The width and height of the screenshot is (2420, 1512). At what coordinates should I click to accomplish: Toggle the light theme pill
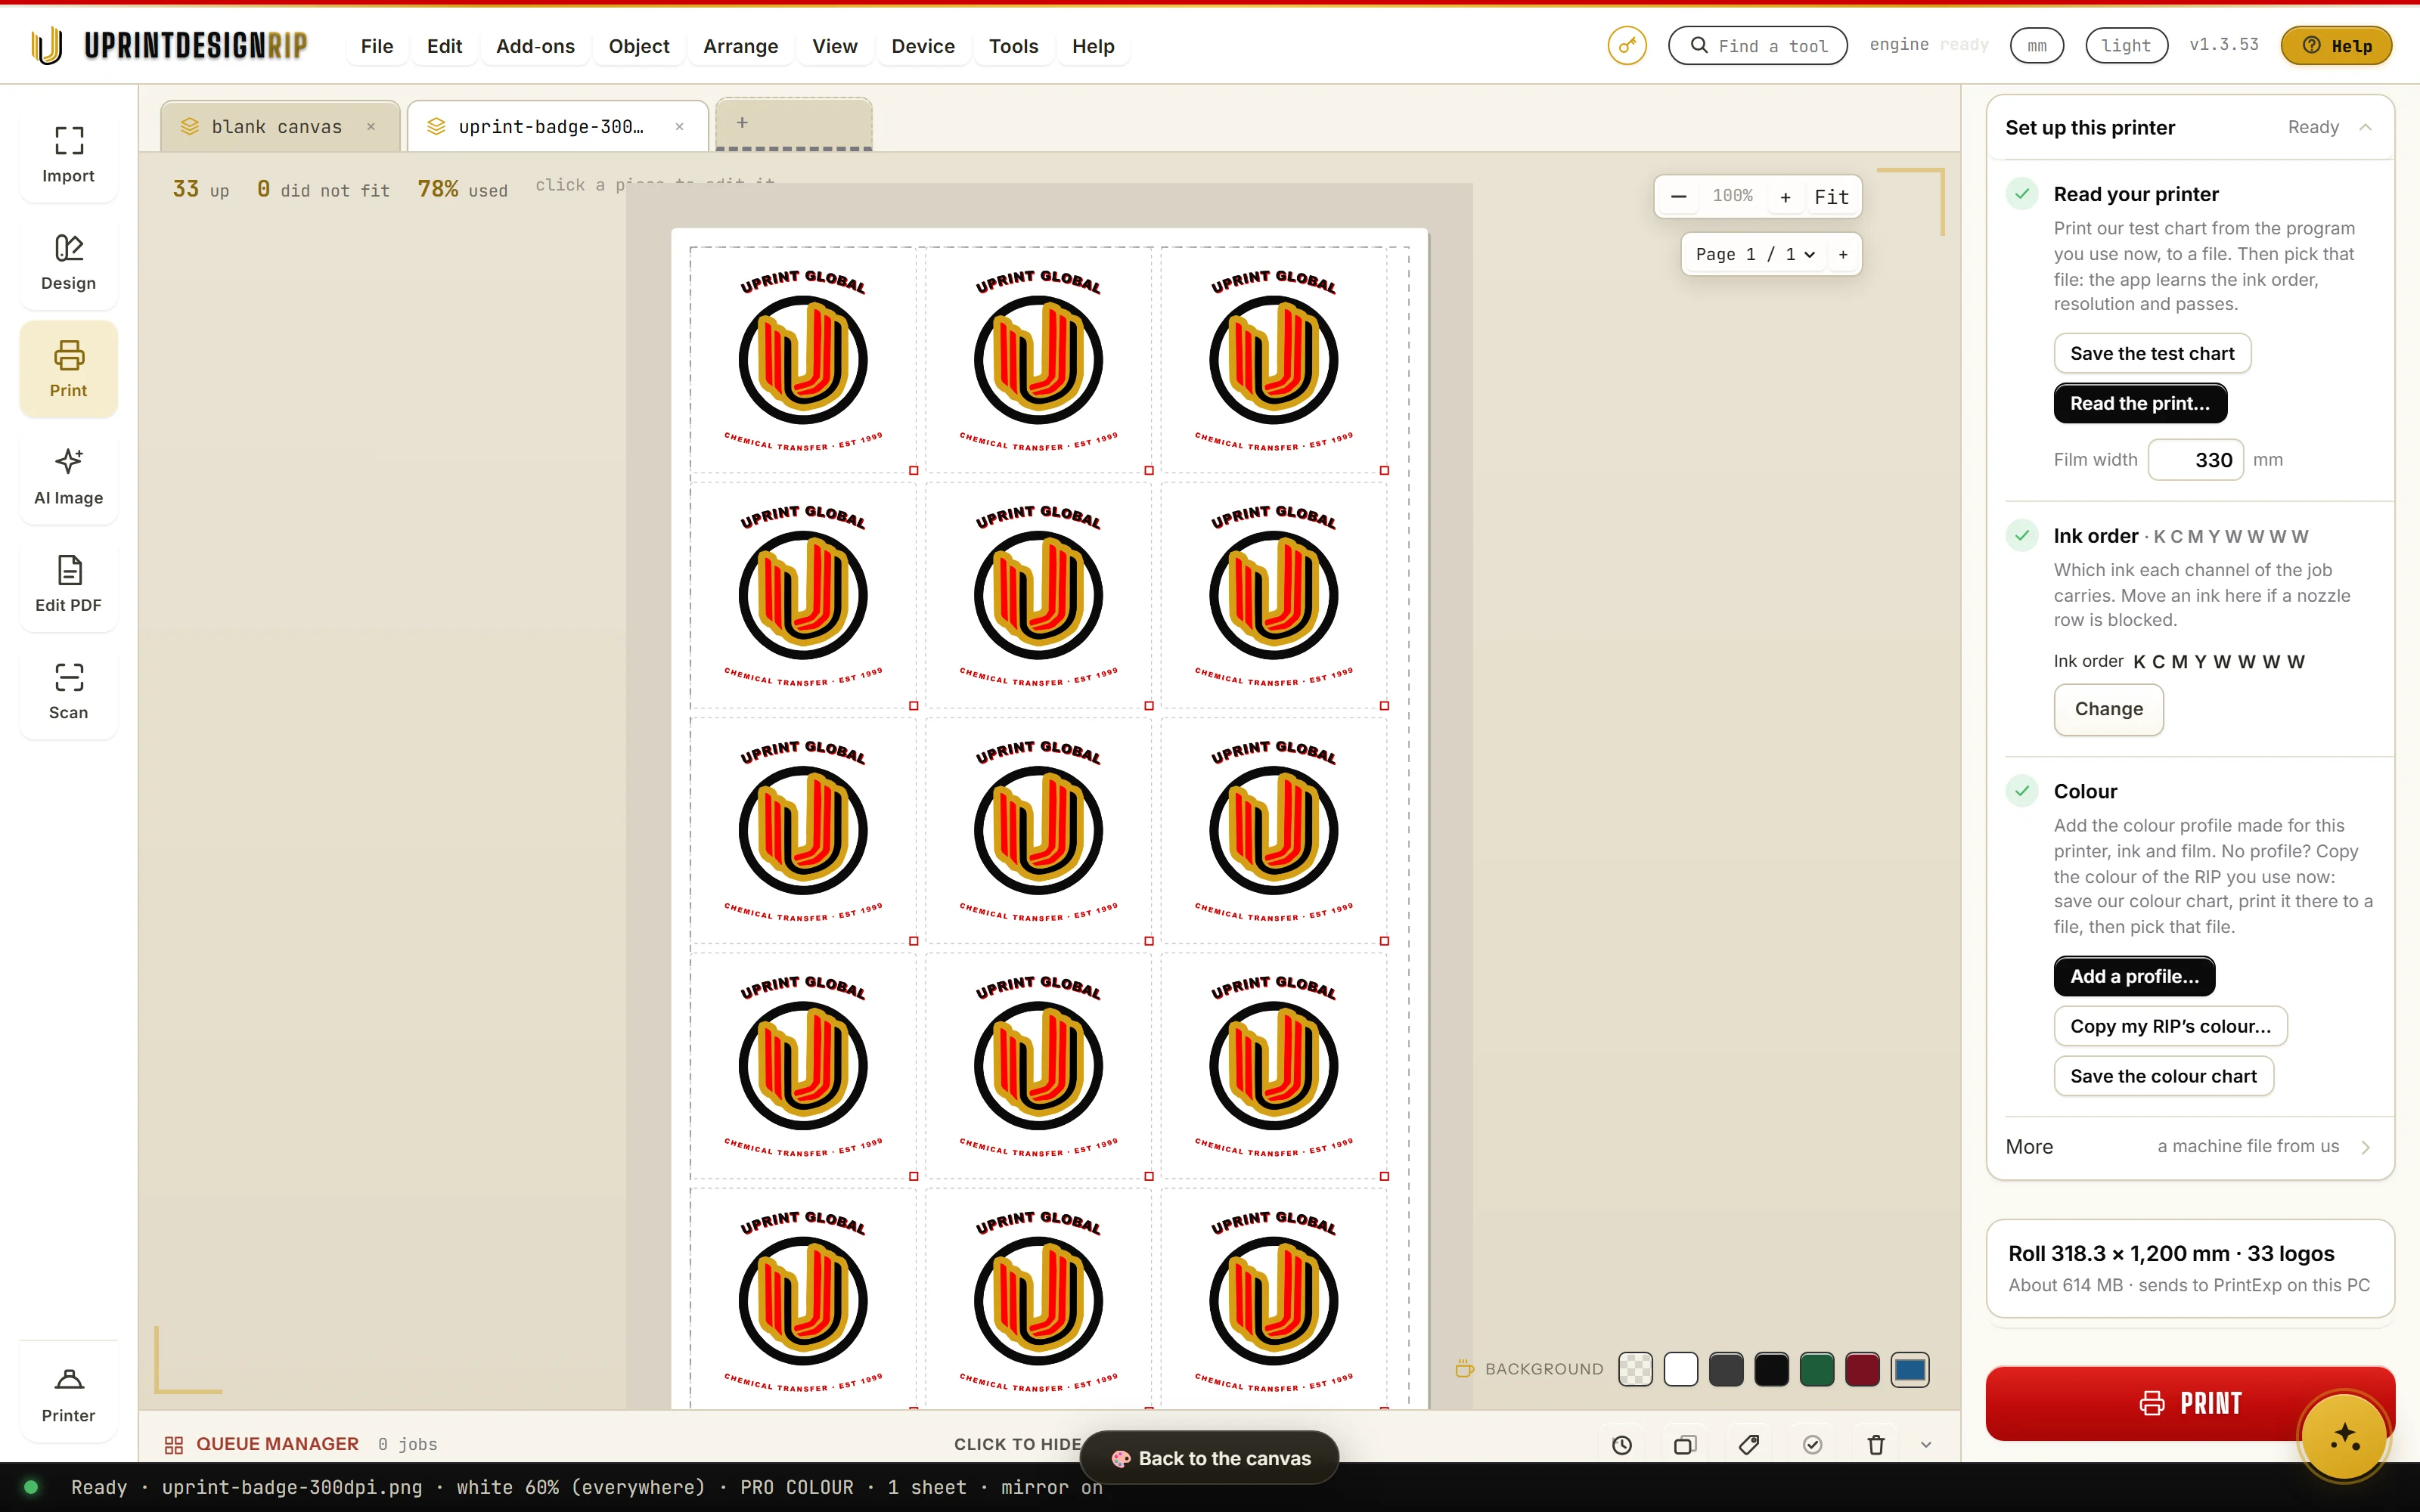click(x=2126, y=46)
